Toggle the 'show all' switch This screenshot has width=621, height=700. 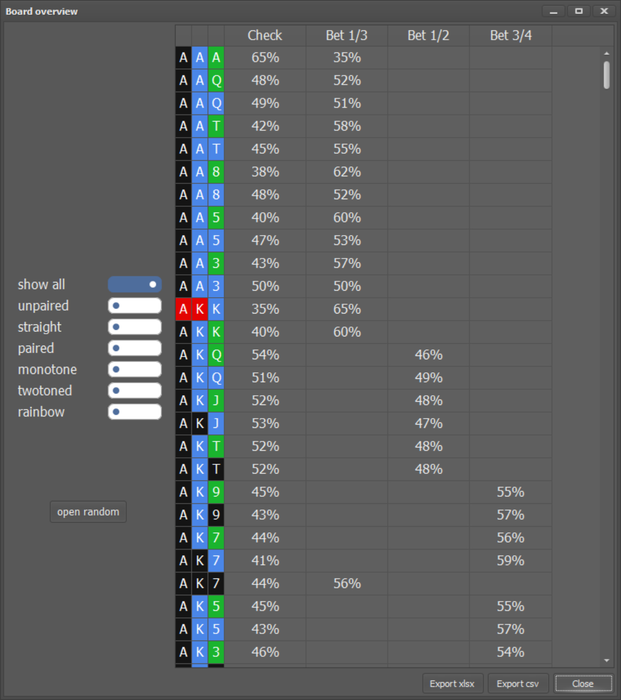tap(134, 284)
